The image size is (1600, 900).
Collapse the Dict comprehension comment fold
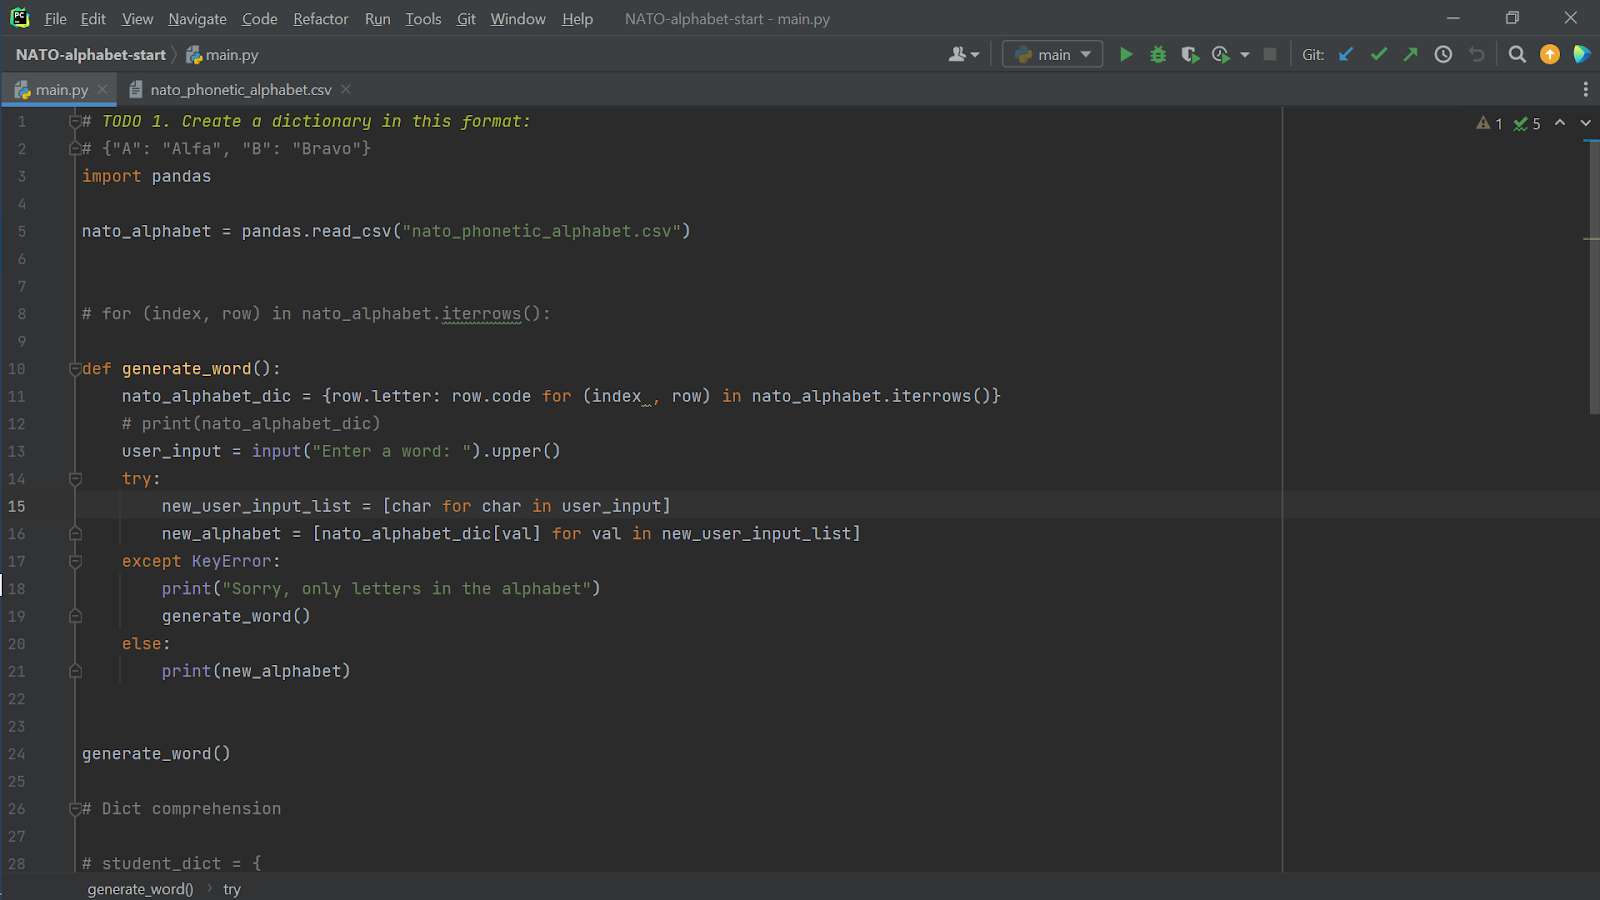coord(75,809)
